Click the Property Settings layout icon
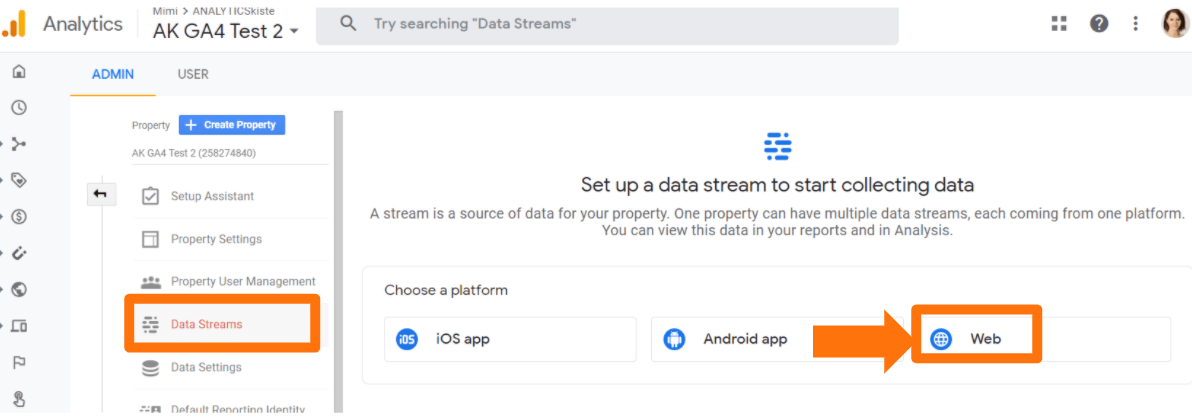The height and width of the screenshot is (419, 1192). (x=151, y=239)
